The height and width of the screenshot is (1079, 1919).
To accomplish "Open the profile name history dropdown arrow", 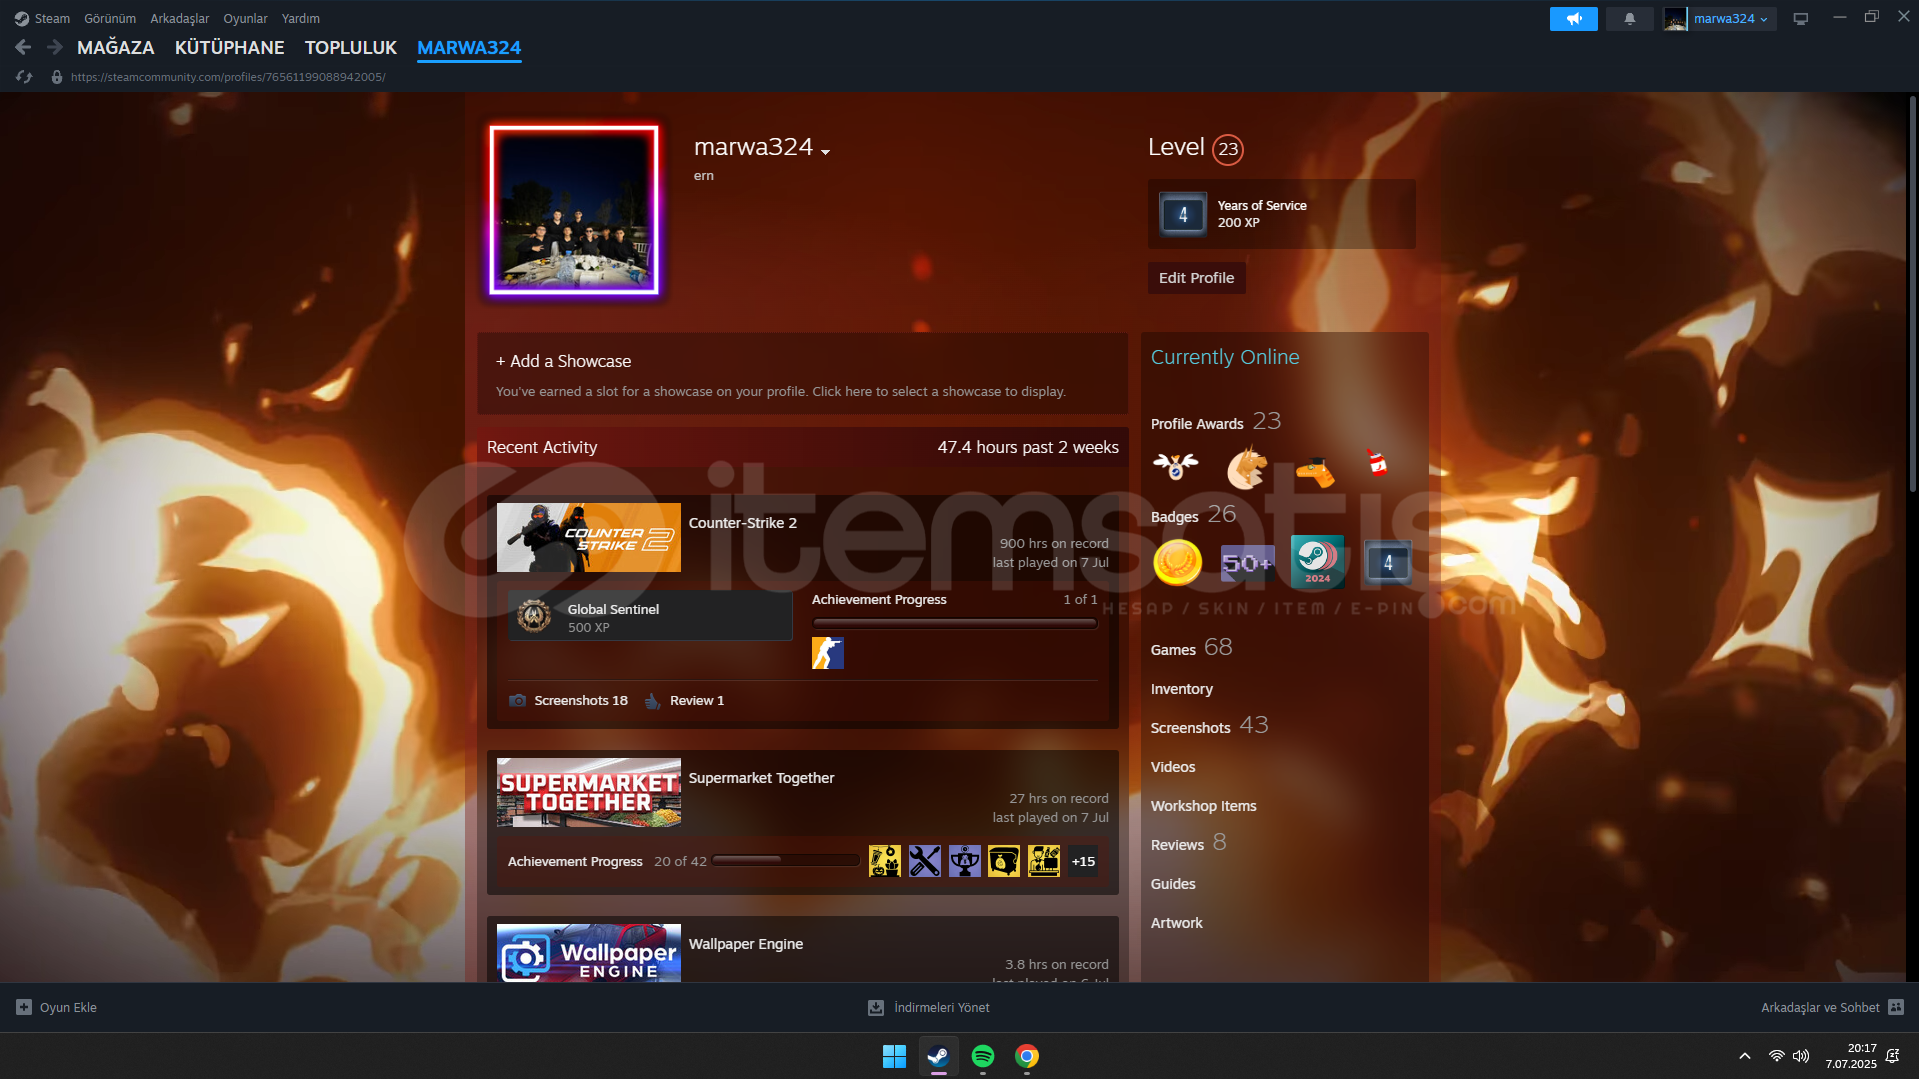I will (x=826, y=152).
